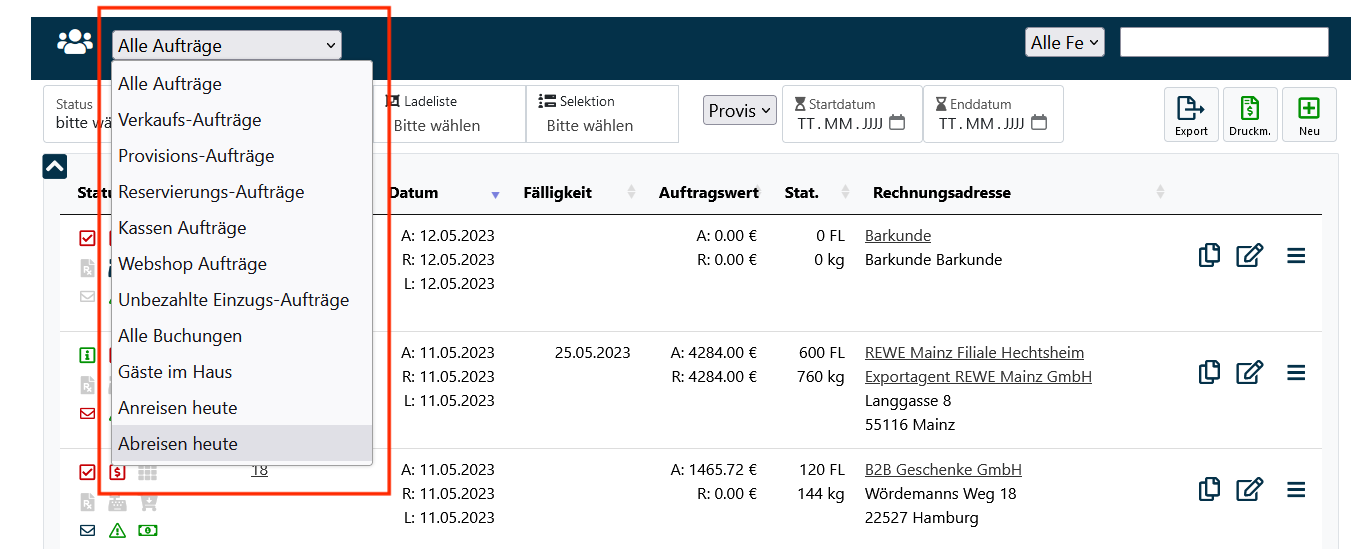The image size is (1366, 549).
Task: Open calendar picker for Enddatum
Action: [x=1039, y=123]
